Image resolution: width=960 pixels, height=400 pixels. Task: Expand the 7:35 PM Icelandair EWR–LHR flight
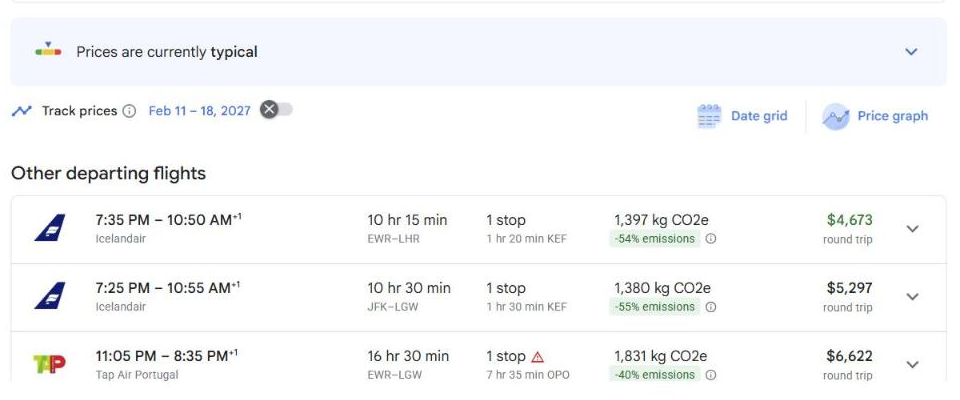[912, 229]
